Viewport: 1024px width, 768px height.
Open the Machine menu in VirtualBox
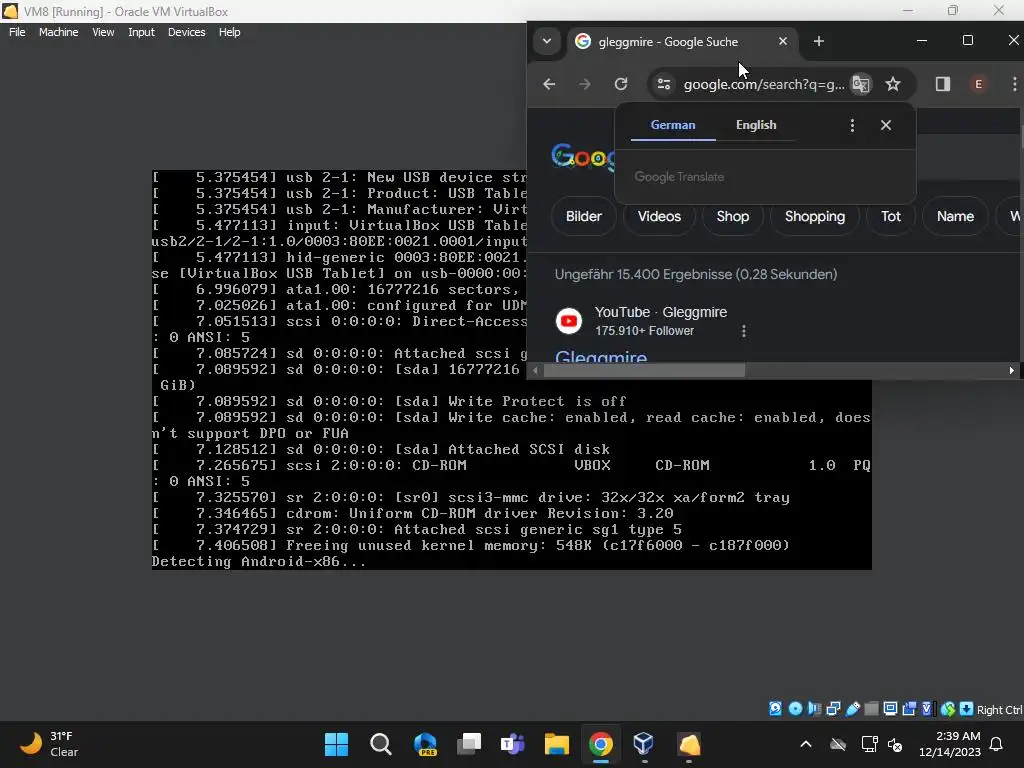point(58,32)
